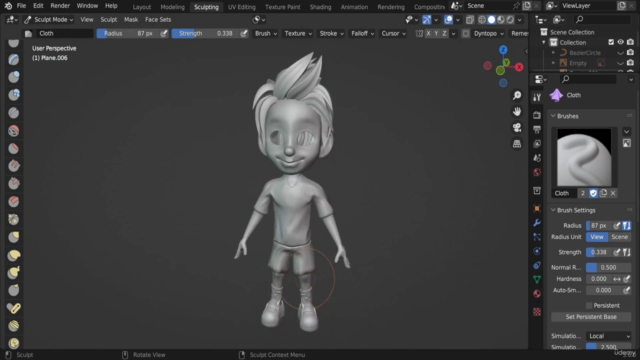Open the Face Sets menu
Screen dimensions: 640x360
point(158,20)
